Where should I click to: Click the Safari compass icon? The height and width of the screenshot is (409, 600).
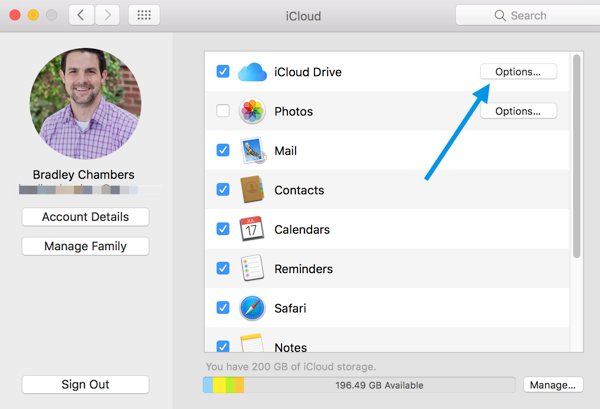tap(252, 308)
